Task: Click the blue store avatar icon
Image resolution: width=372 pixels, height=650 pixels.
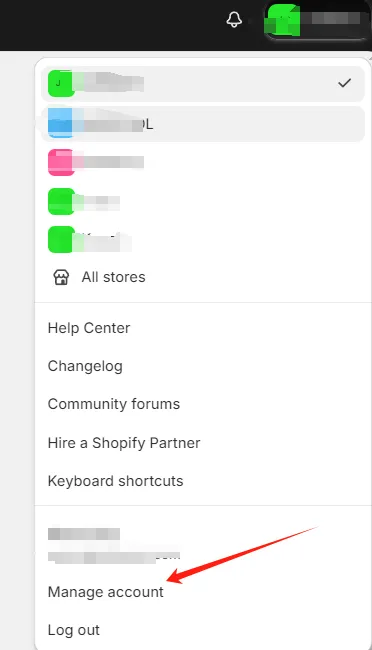Action: (61, 123)
